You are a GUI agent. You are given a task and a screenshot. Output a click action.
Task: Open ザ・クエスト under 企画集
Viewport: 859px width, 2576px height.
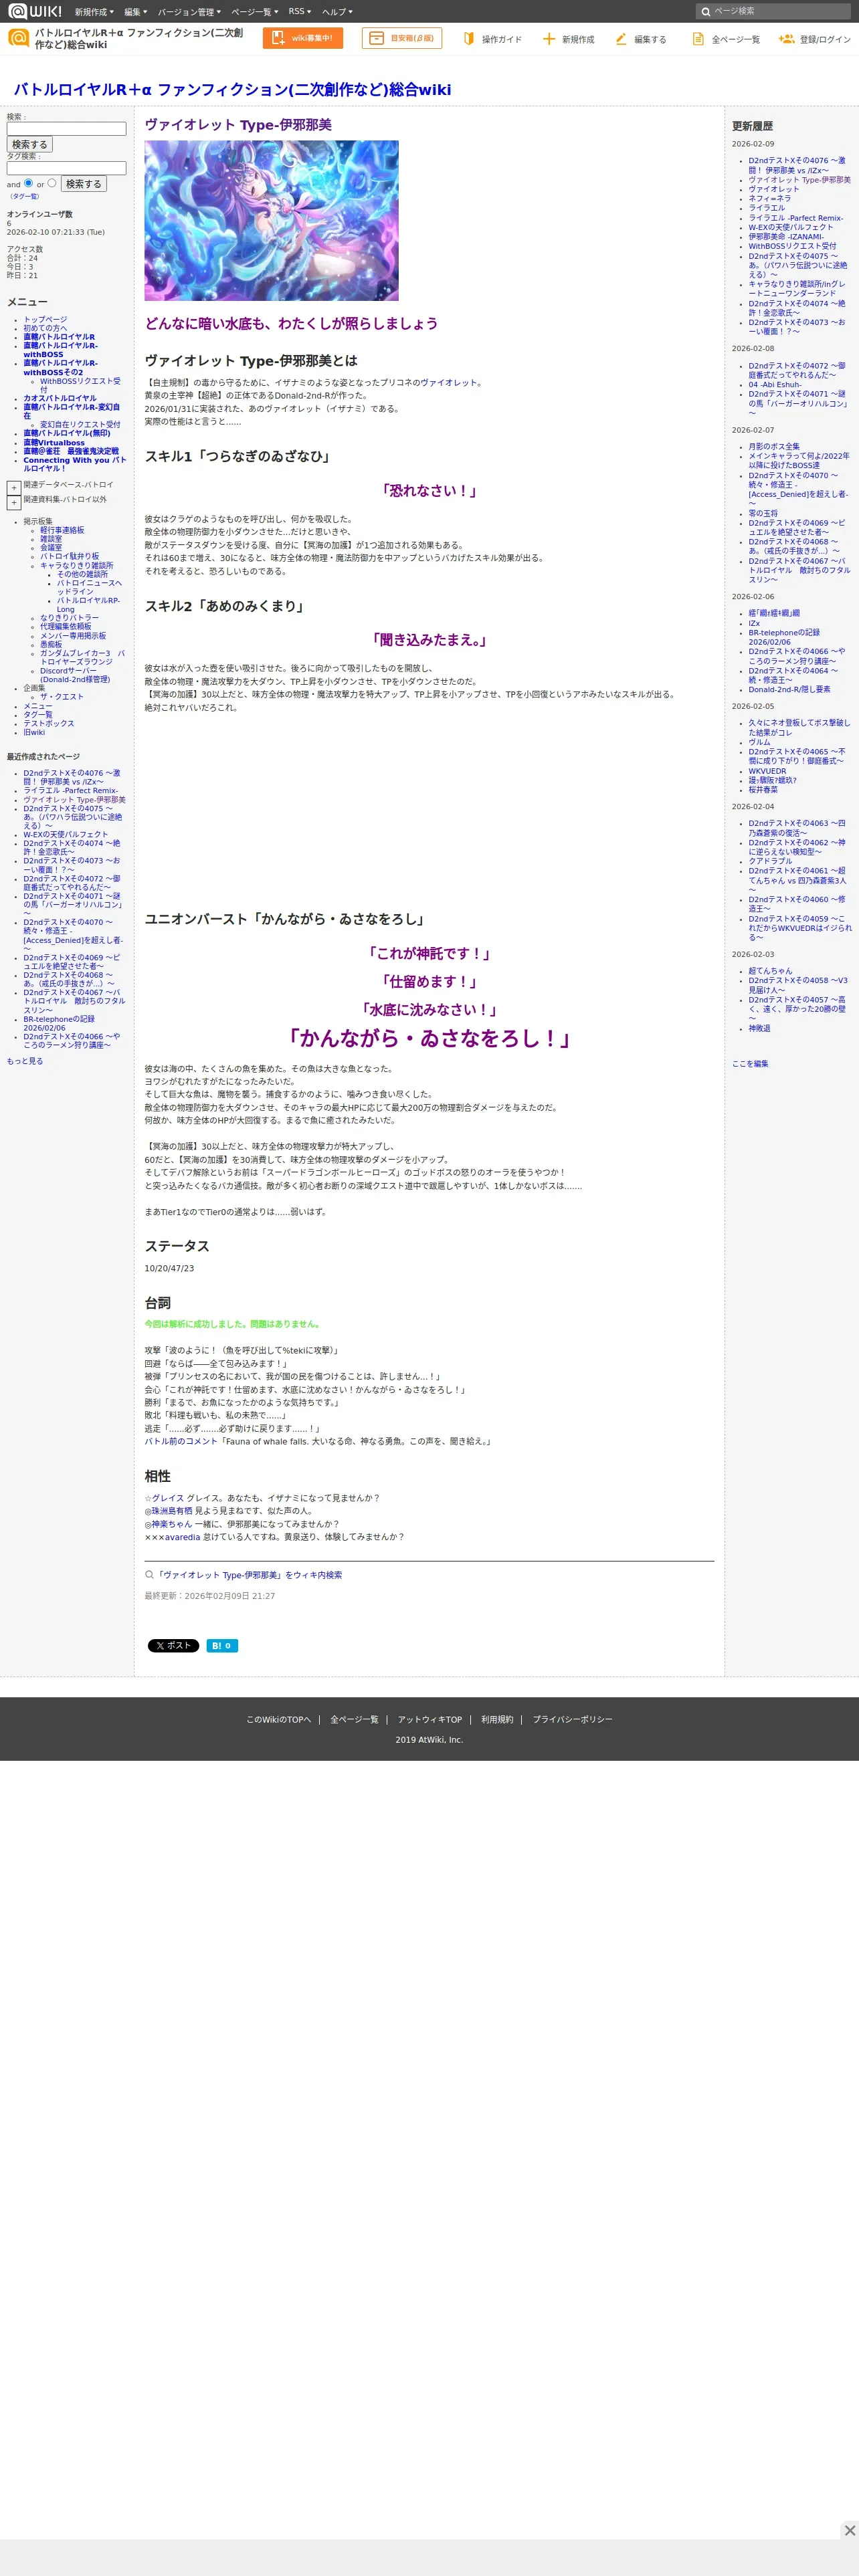point(62,697)
